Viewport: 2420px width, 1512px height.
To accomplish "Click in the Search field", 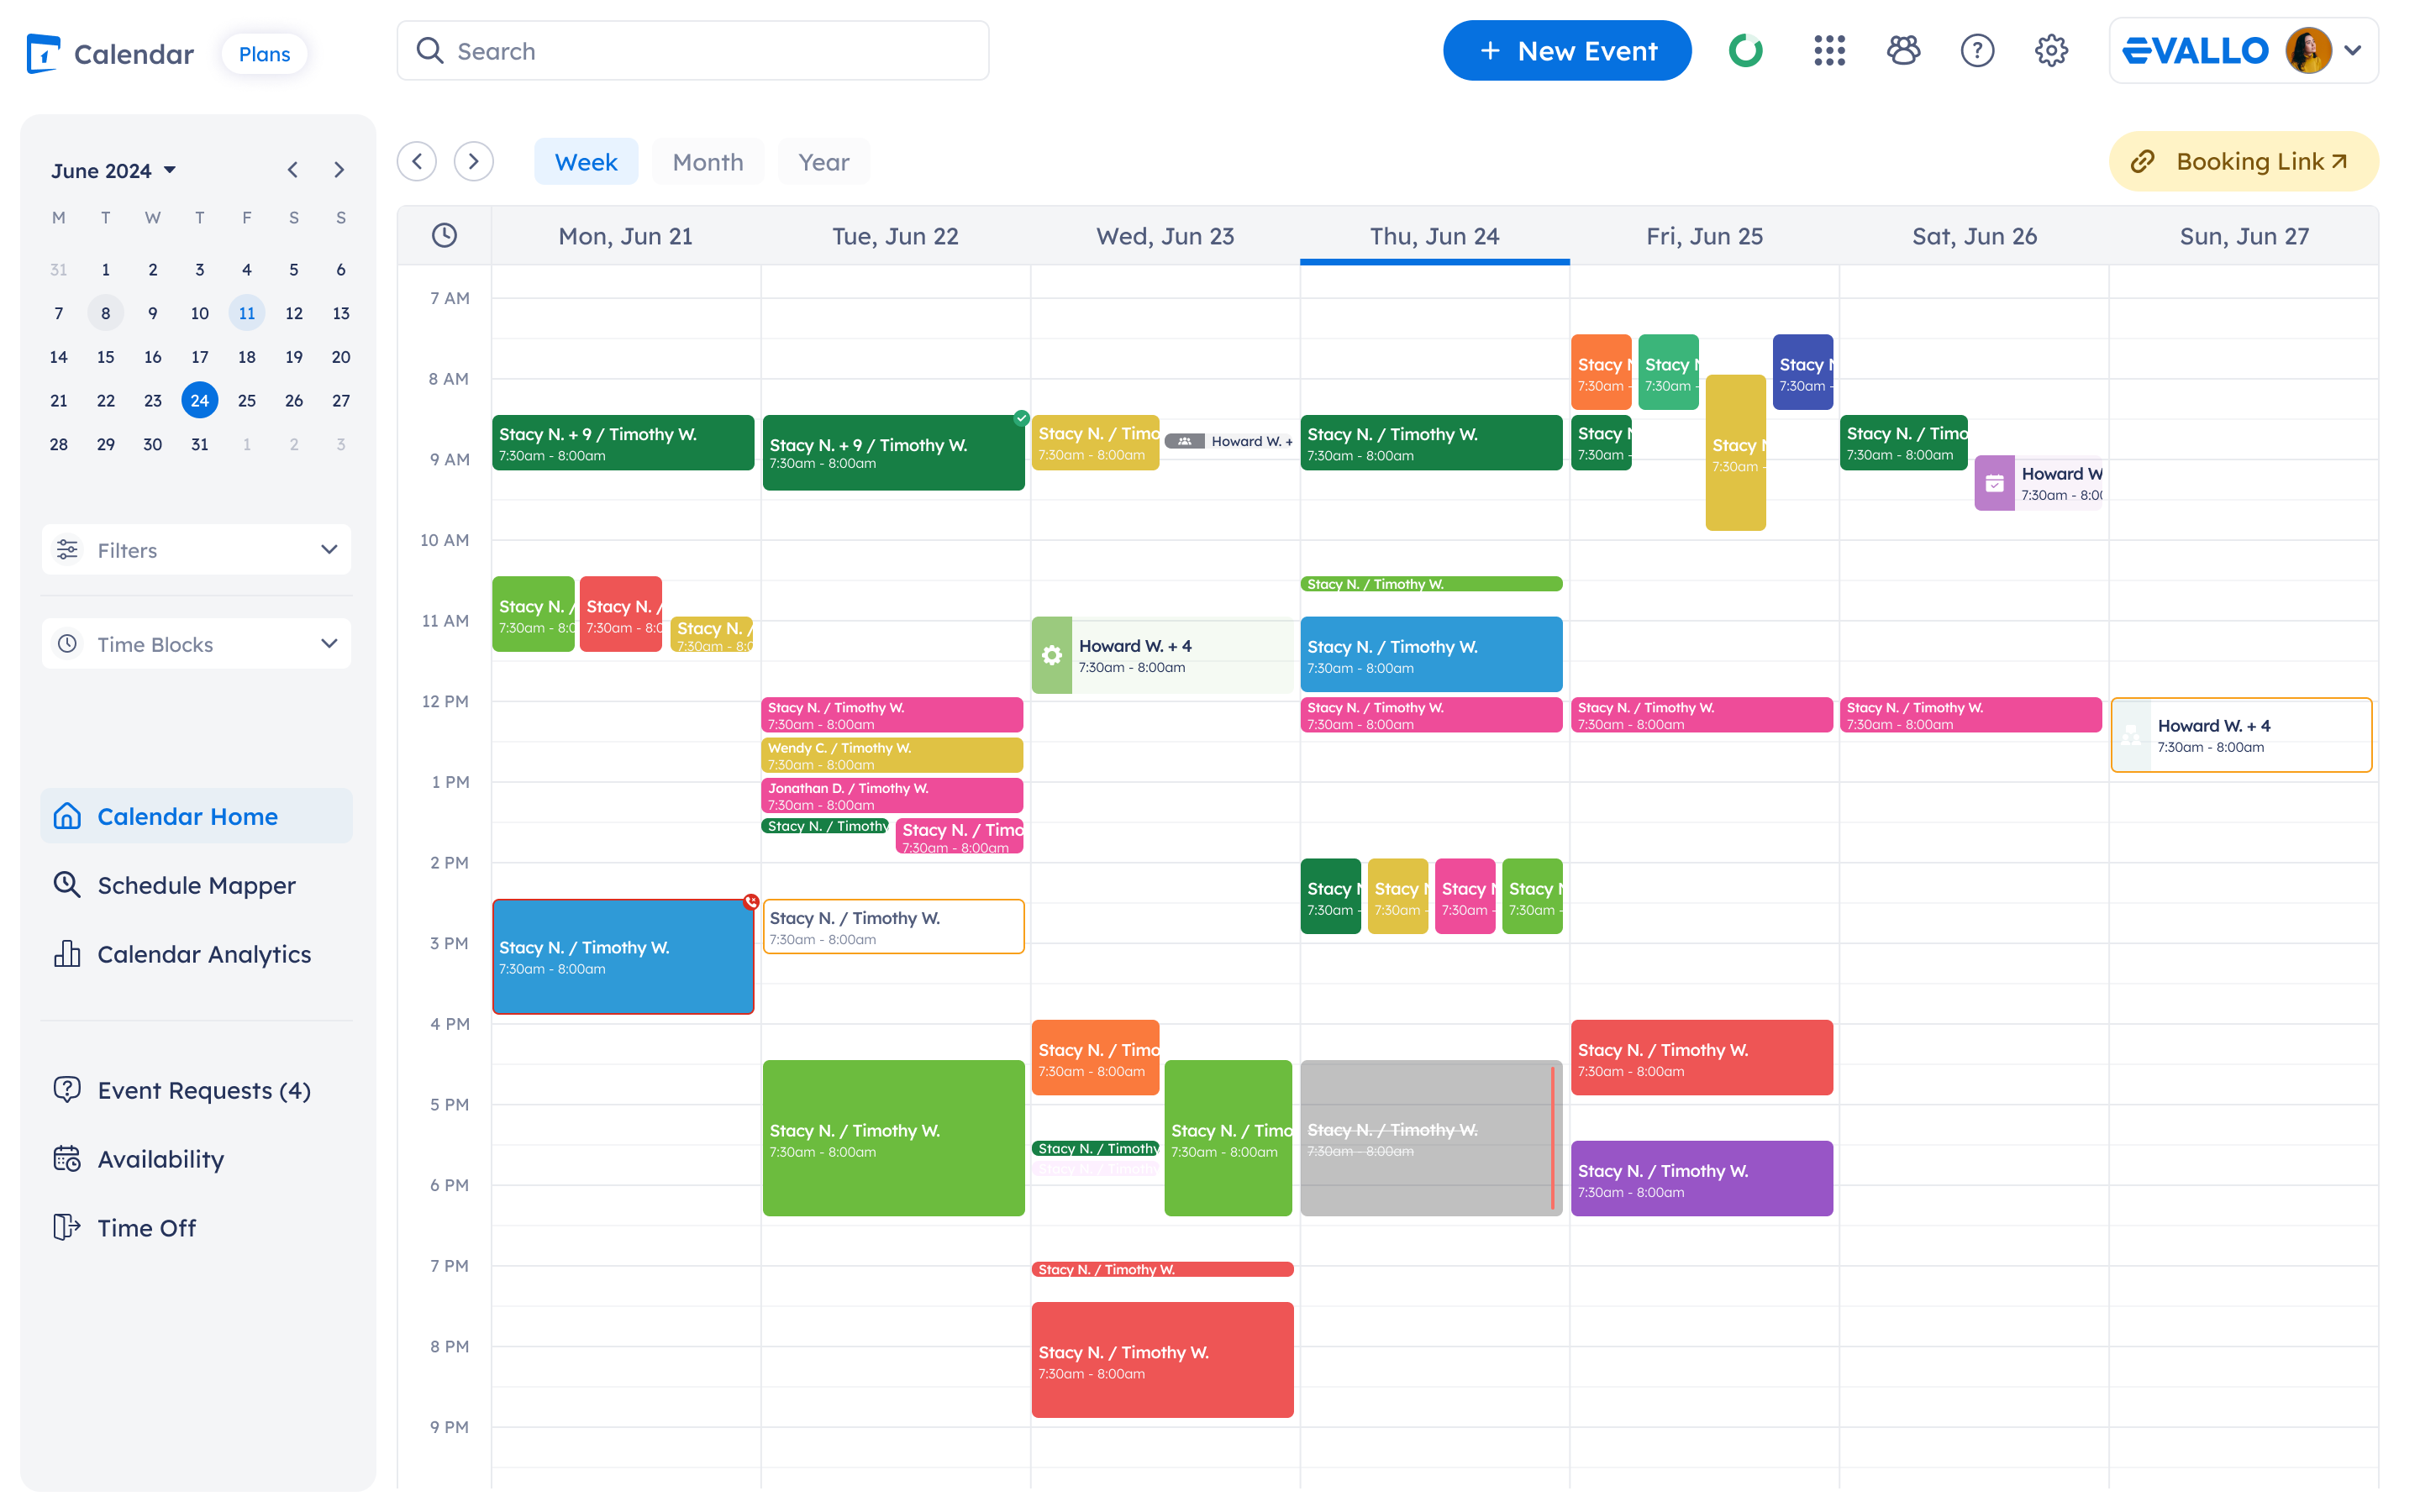I will click(x=693, y=51).
